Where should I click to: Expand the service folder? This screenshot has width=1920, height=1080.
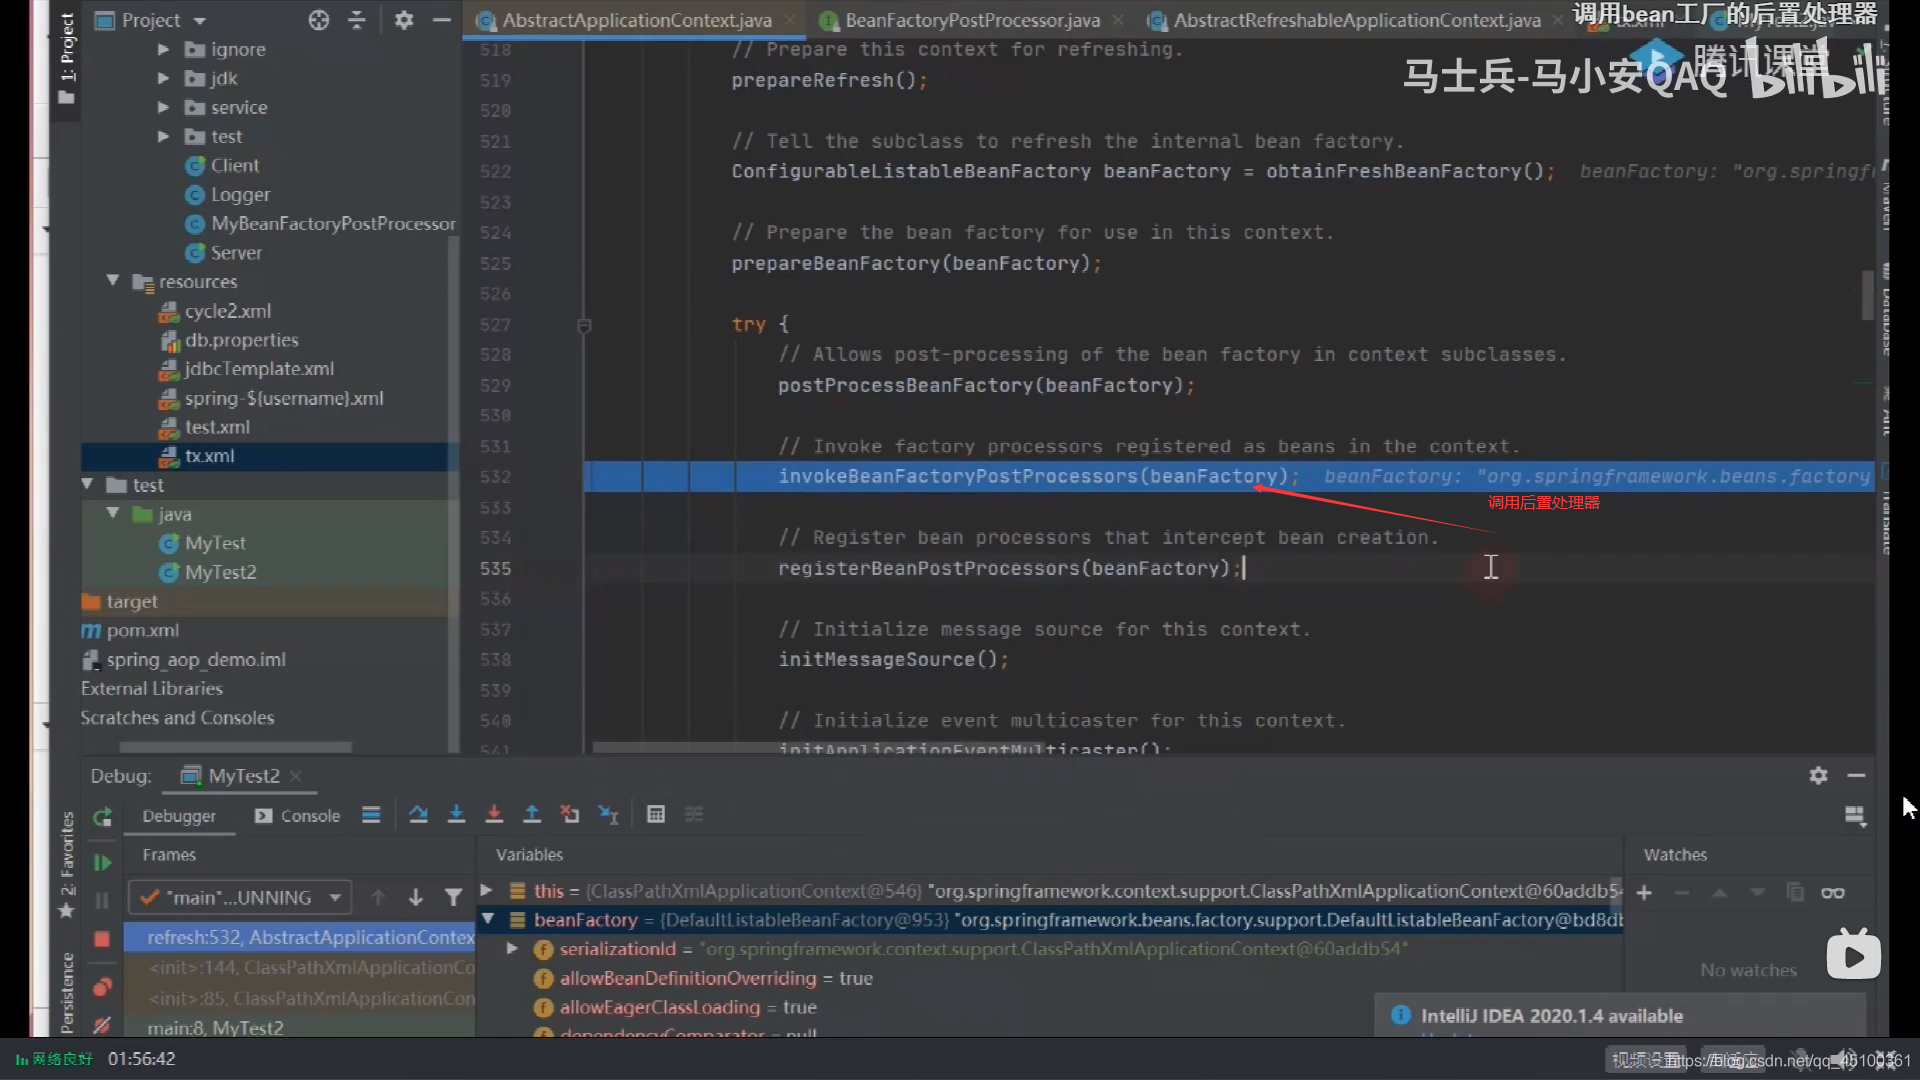163,107
